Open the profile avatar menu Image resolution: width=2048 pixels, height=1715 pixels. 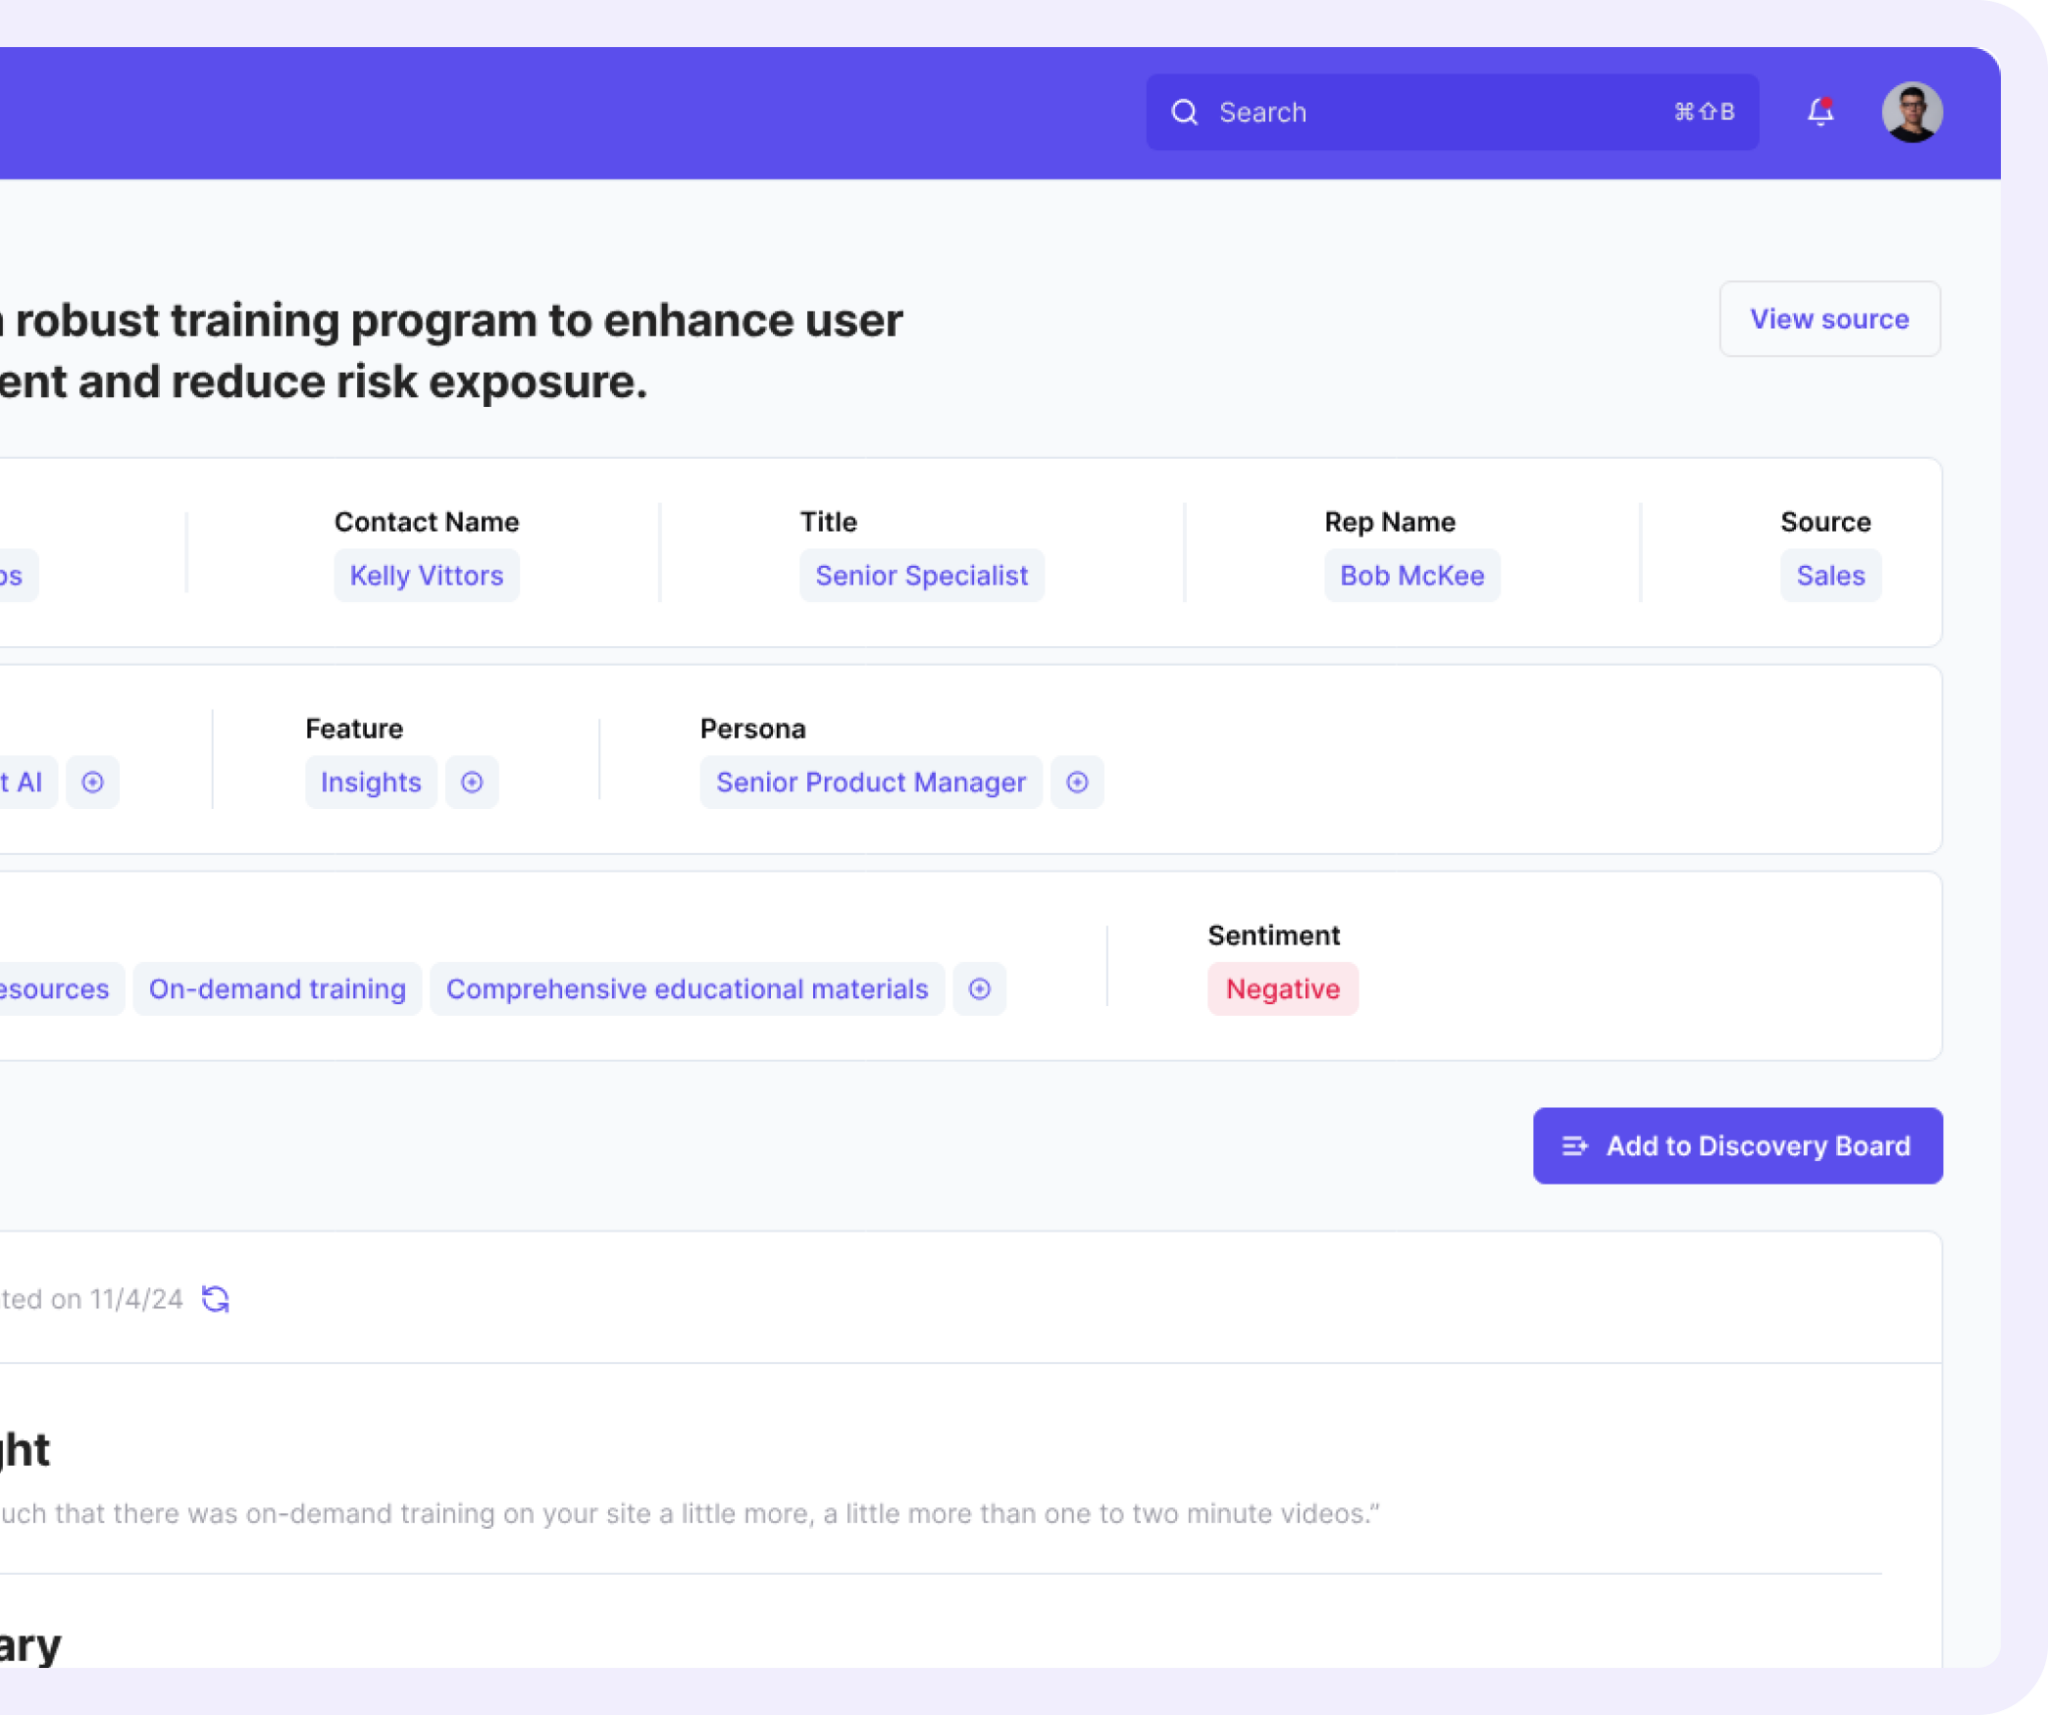(x=1912, y=111)
